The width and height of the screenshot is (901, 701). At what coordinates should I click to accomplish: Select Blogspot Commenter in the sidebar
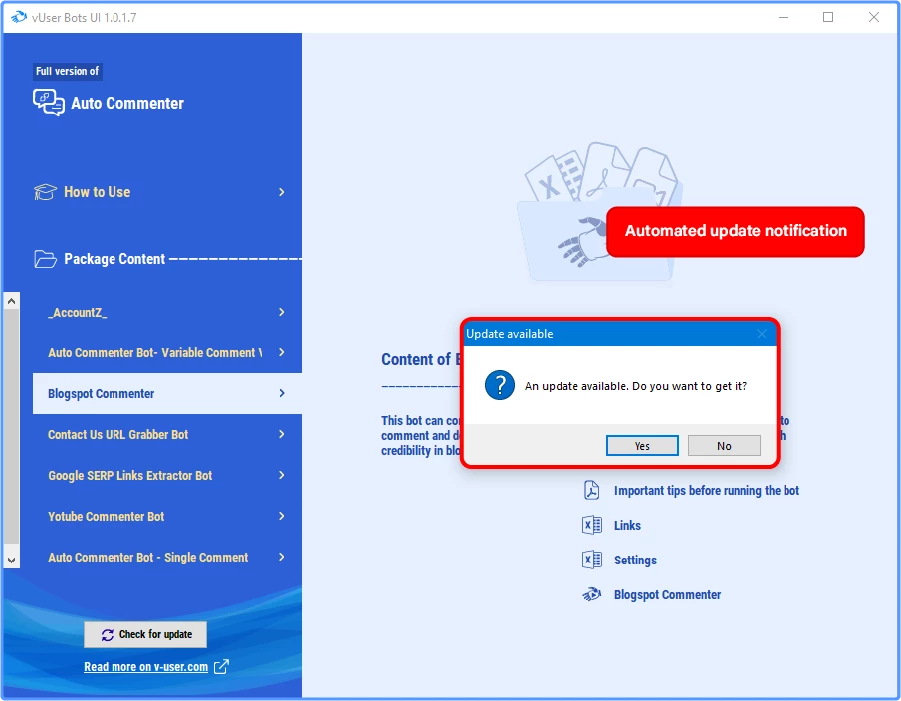[x=167, y=393]
